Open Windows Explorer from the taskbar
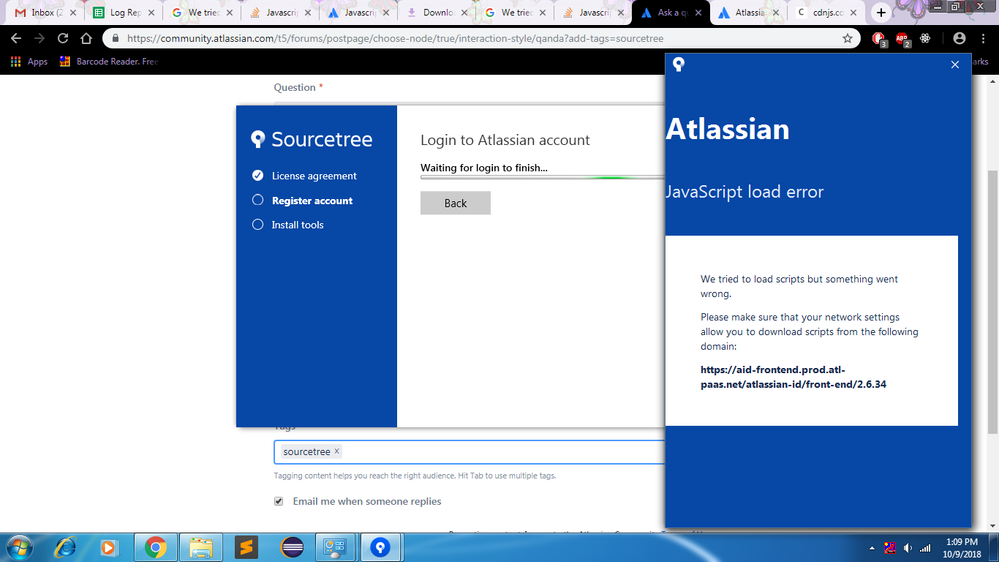Screen dimensions: 999x562 click(201, 547)
